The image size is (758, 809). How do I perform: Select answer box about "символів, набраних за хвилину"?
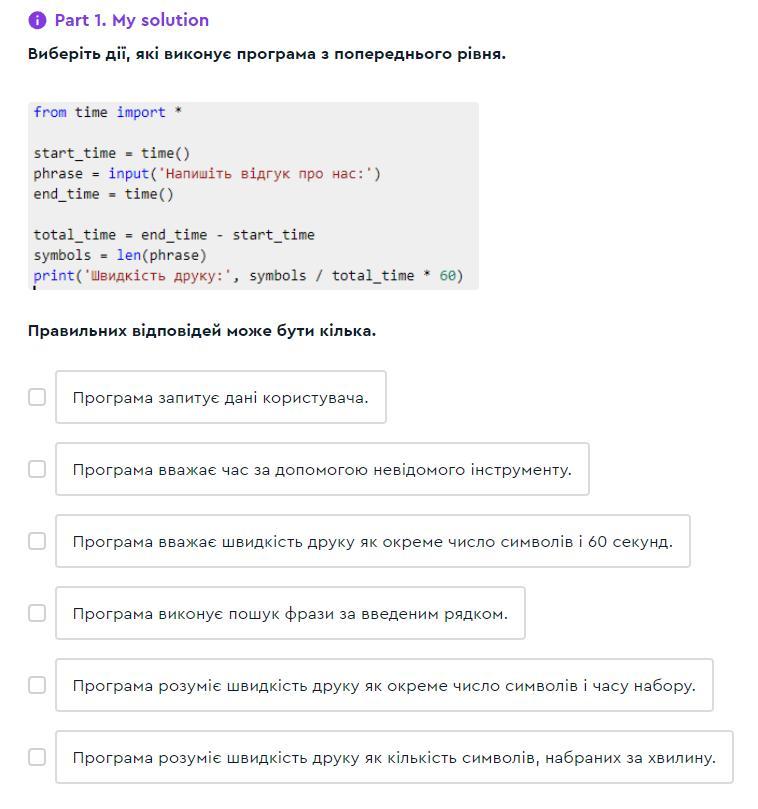tap(394, 757)
